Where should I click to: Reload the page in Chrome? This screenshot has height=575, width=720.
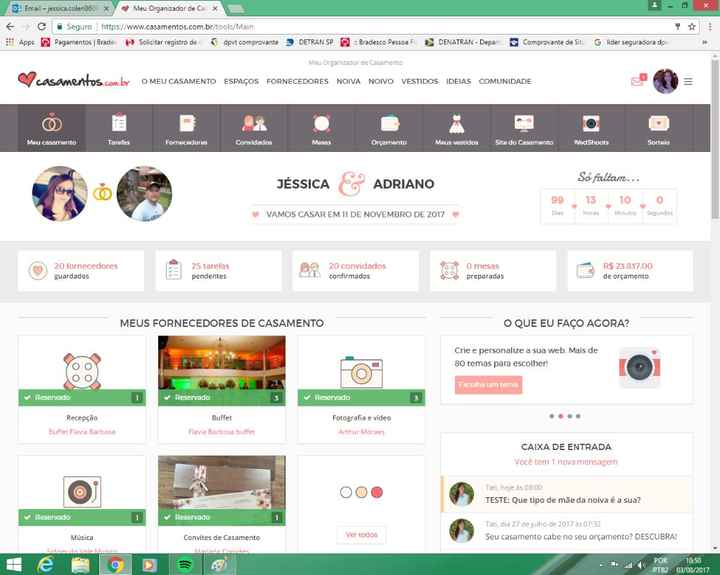coord(42,27)
